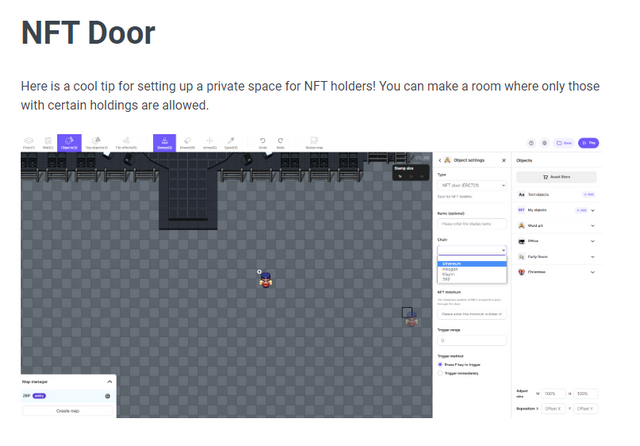Collapse the Map manager panel

(109, 382)
